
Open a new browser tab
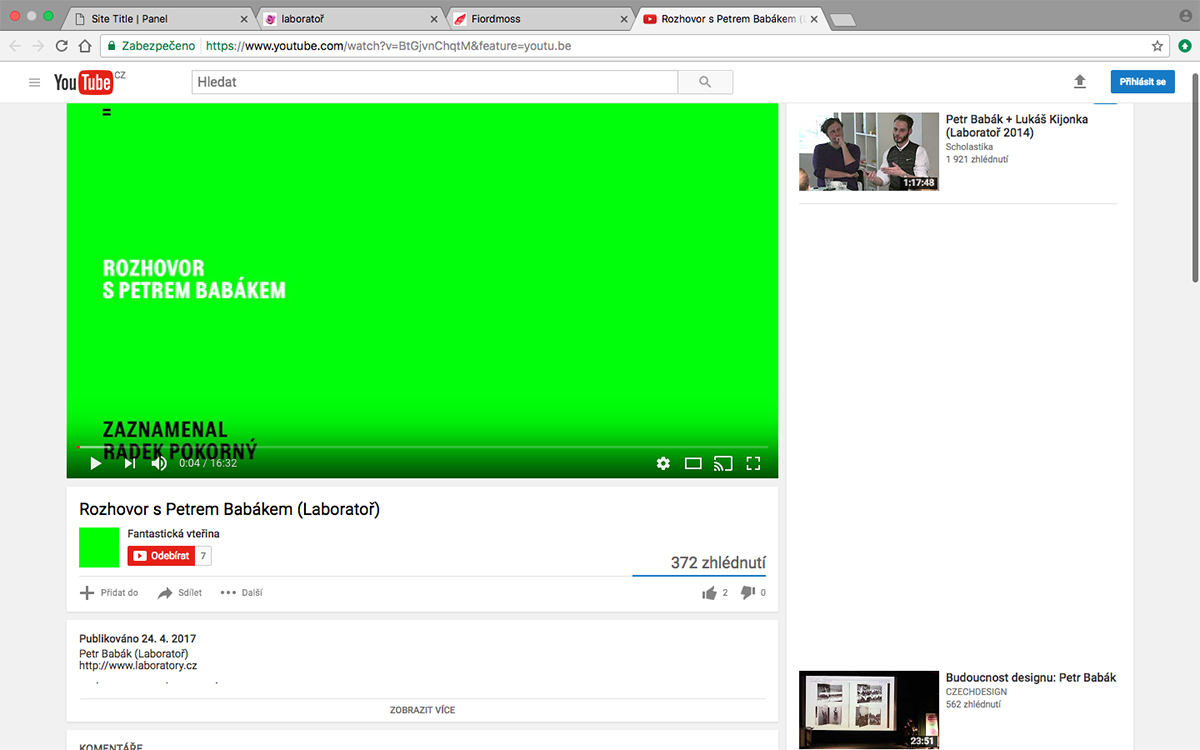point(842,20)
